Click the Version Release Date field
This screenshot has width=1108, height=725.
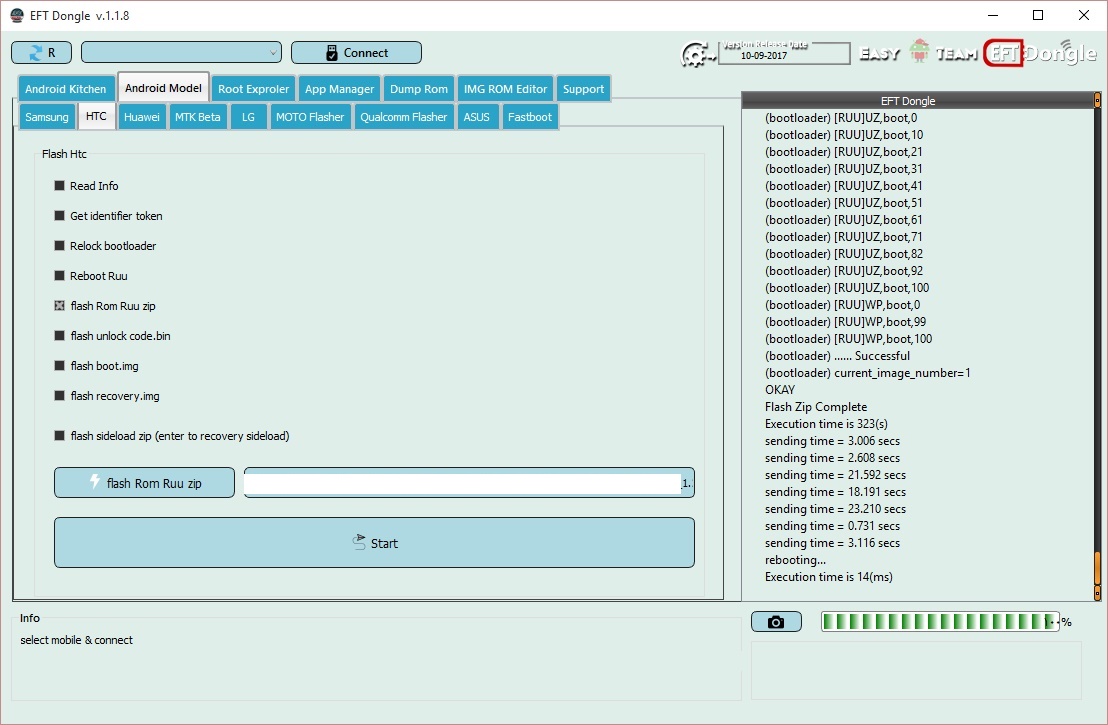[x=784, y=54]
